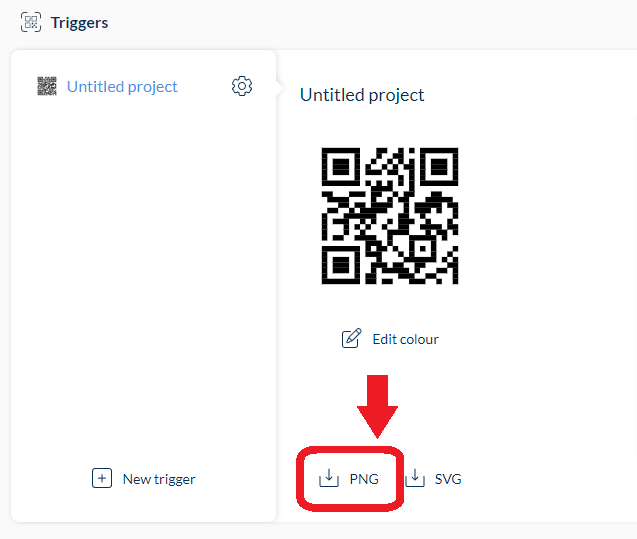Click the Untitled project heading

pos(362,95)
